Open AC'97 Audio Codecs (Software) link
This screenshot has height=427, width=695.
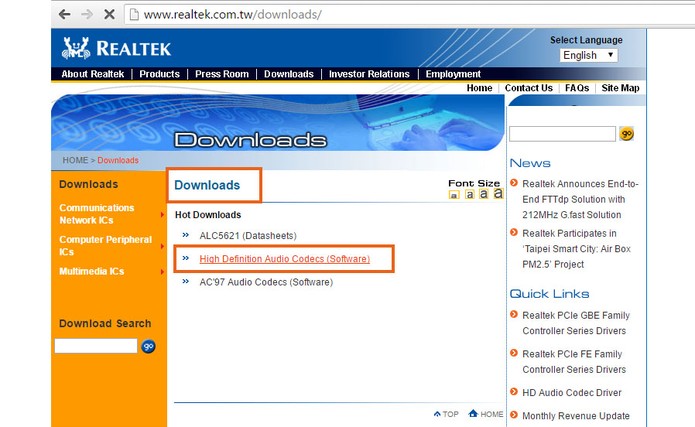266,282
